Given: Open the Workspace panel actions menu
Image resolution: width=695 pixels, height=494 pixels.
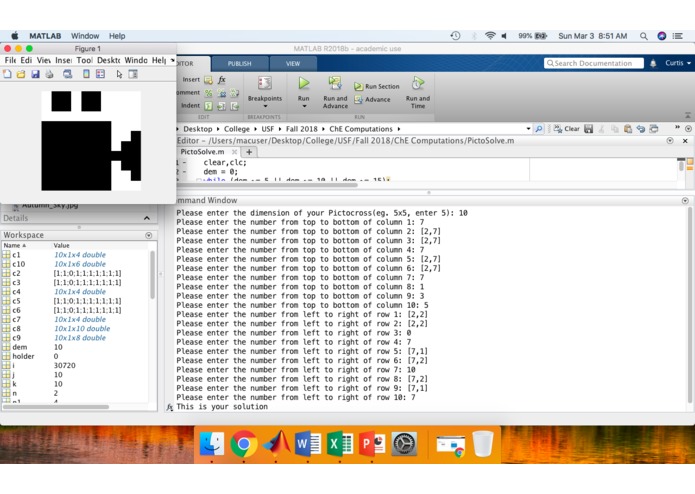Looking at the screenshot, I should 148,235.
